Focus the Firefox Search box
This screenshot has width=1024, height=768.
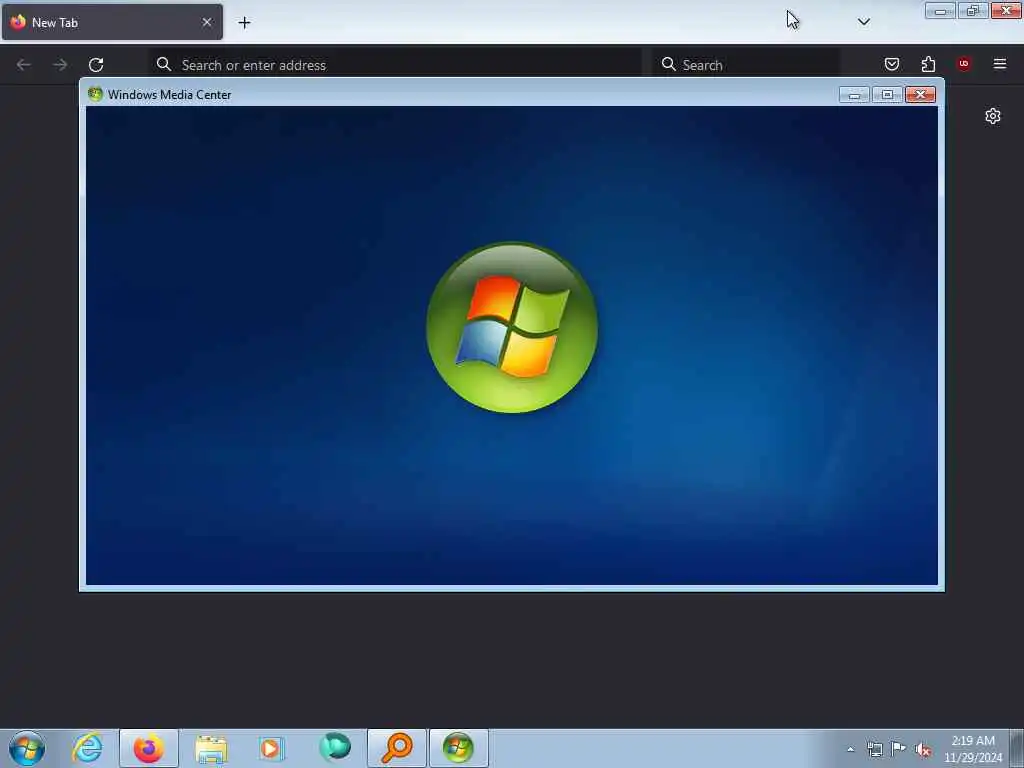[746, 65]
